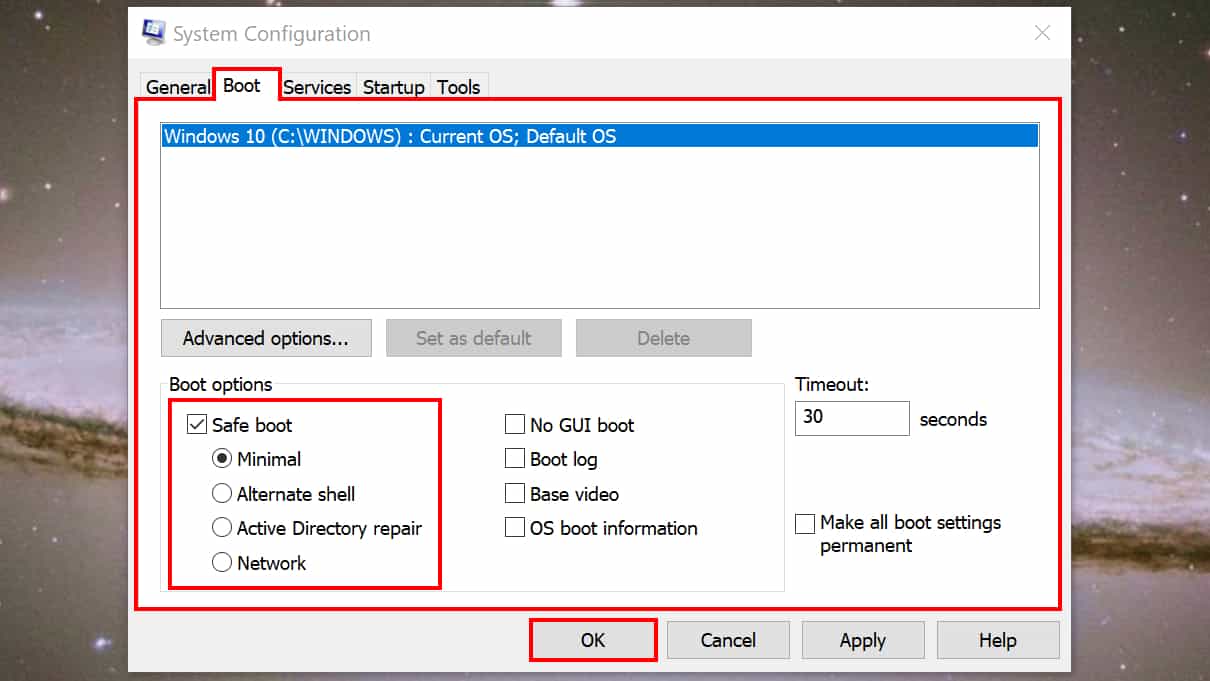
Task: Click the Timeout seconds input field
Action: click(x=851, y=418)
